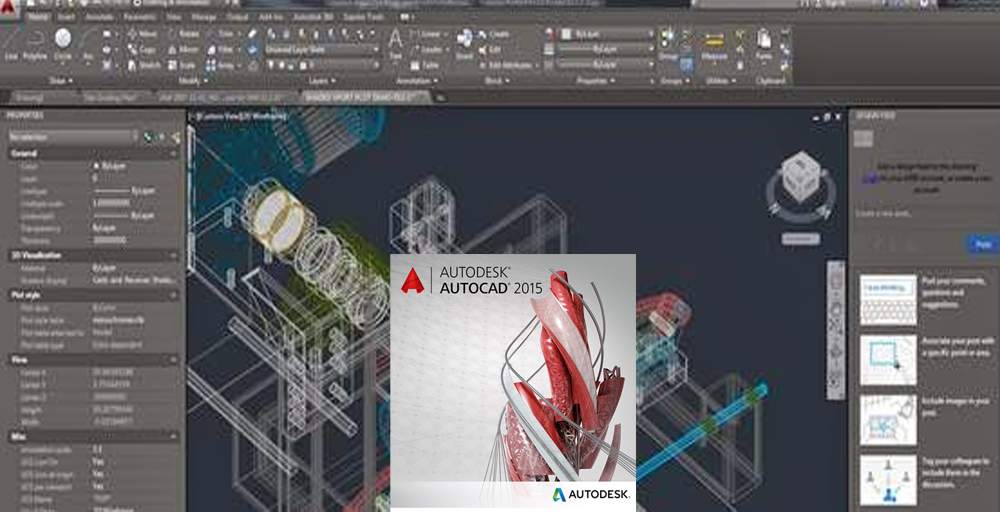Switch to the Parametric ribbon tab
The image size is (1000, 512).
click(139, 17)
